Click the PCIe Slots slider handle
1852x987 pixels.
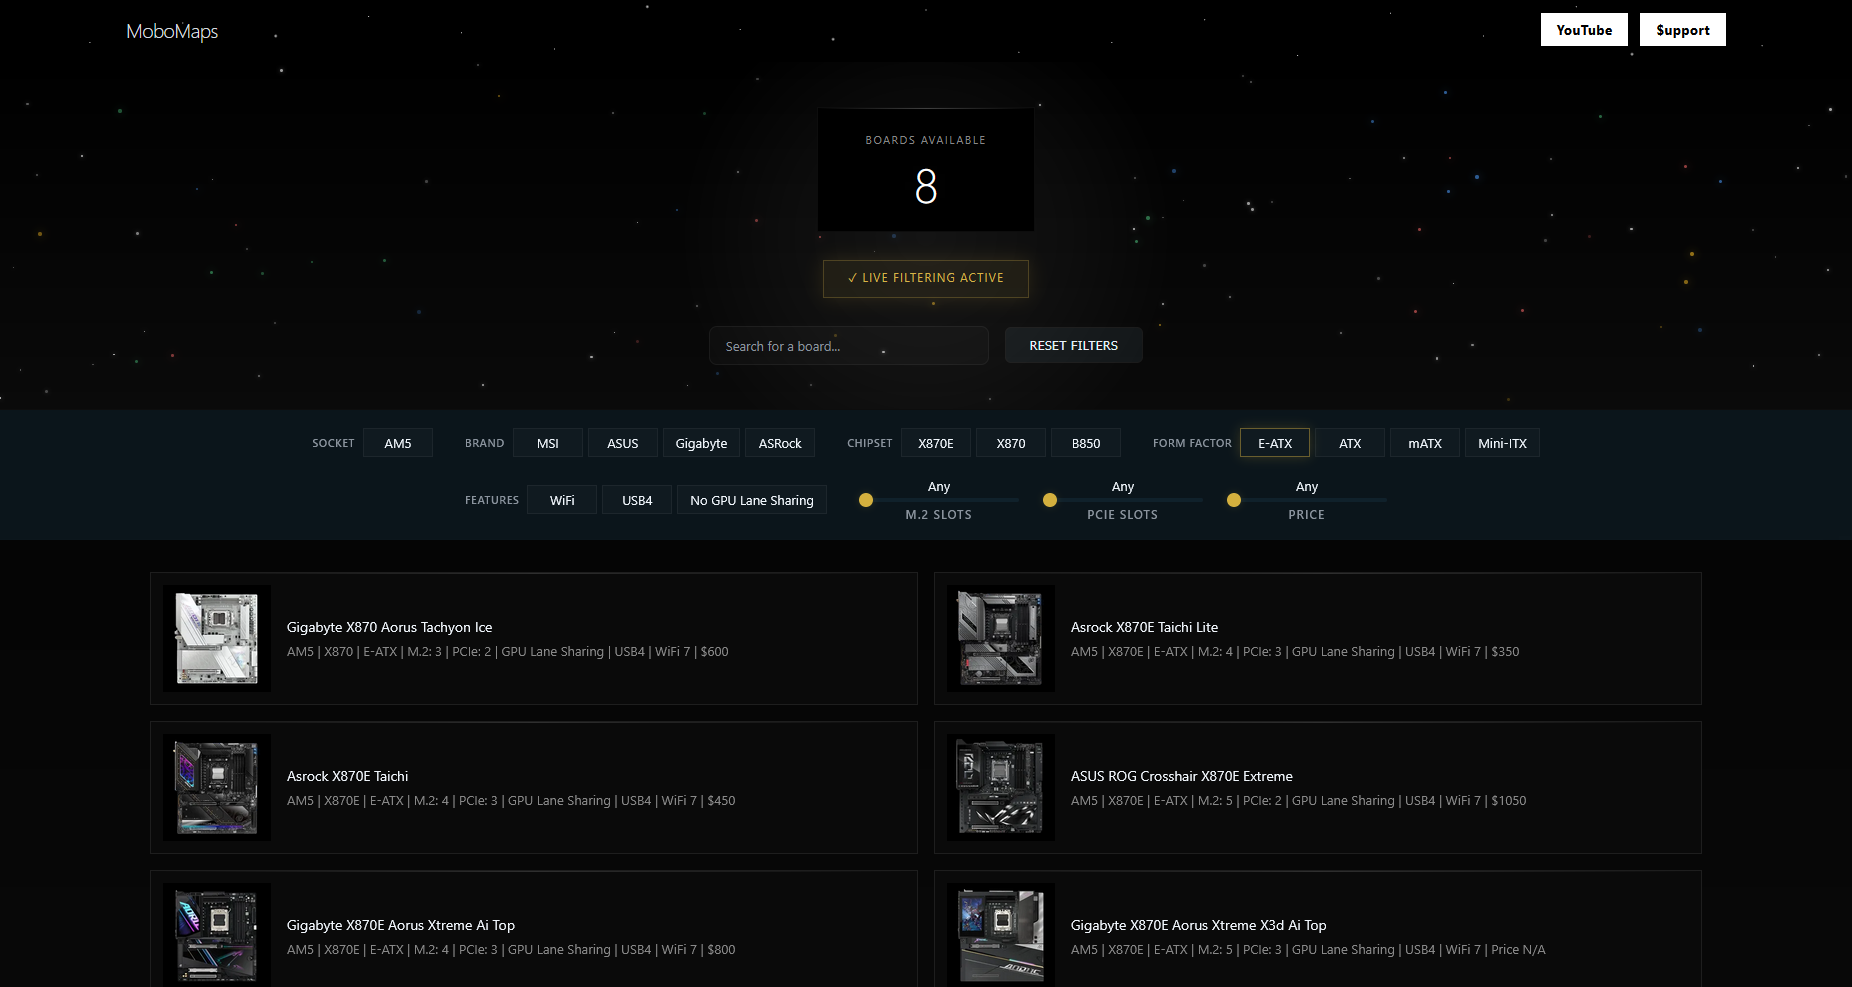[1050, 500]
